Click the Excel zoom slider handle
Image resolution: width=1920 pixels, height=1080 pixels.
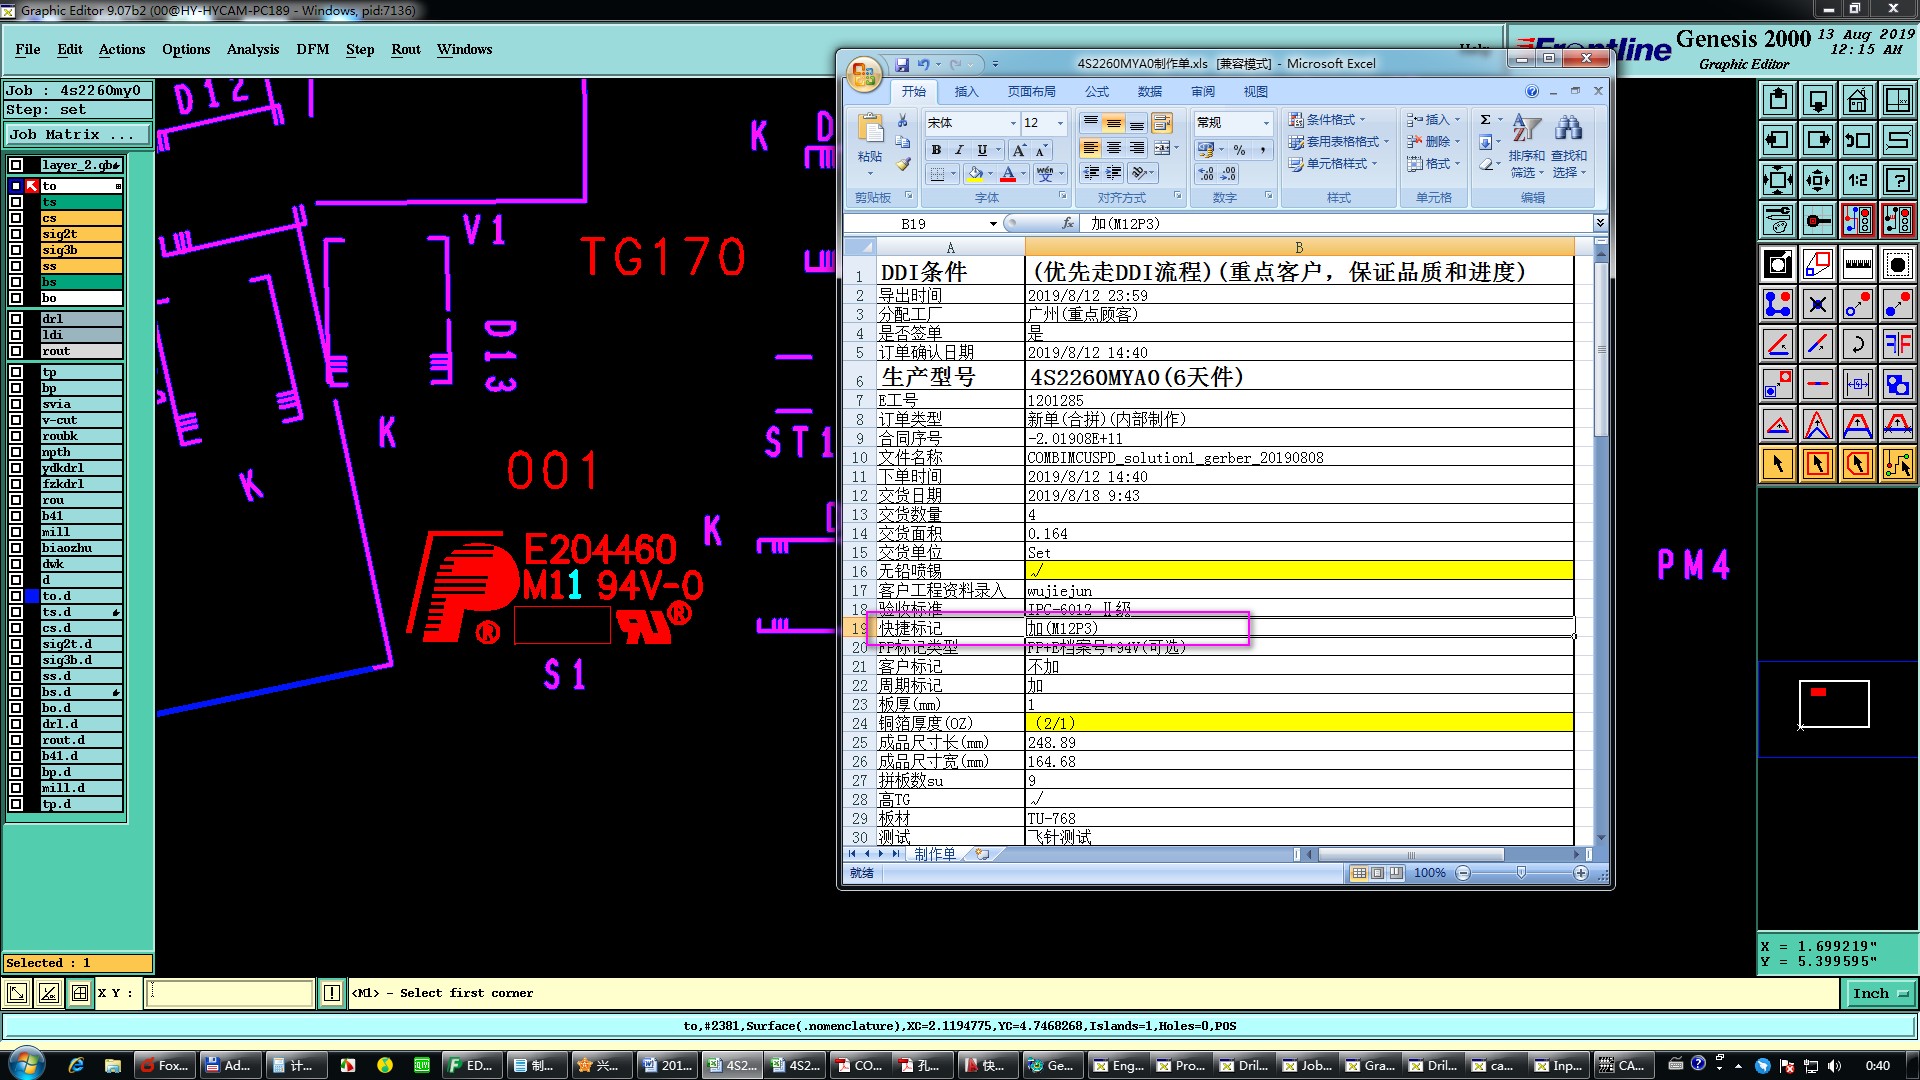(x=1521, y=873)
